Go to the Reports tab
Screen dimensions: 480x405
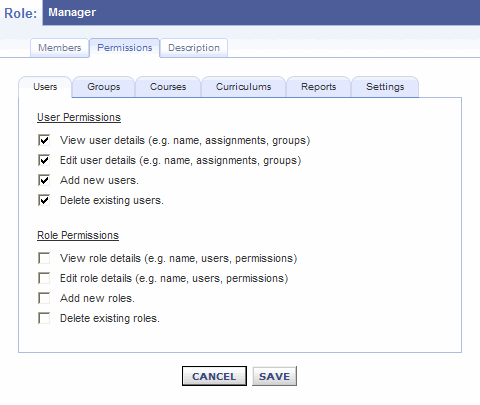[x=319, y=87]
